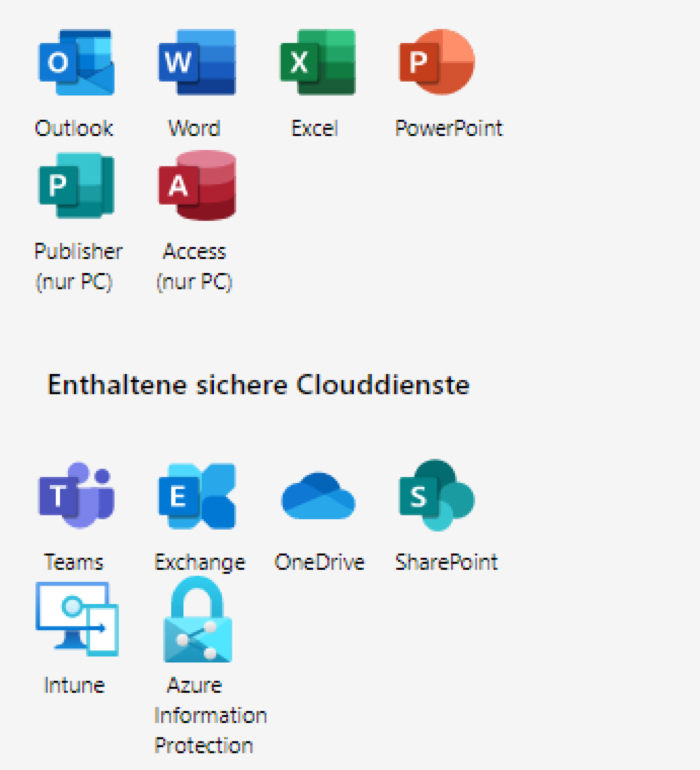Choose the Publisher app icon
The width and height of the screenshot is (700, 770).
coord(77,186)
